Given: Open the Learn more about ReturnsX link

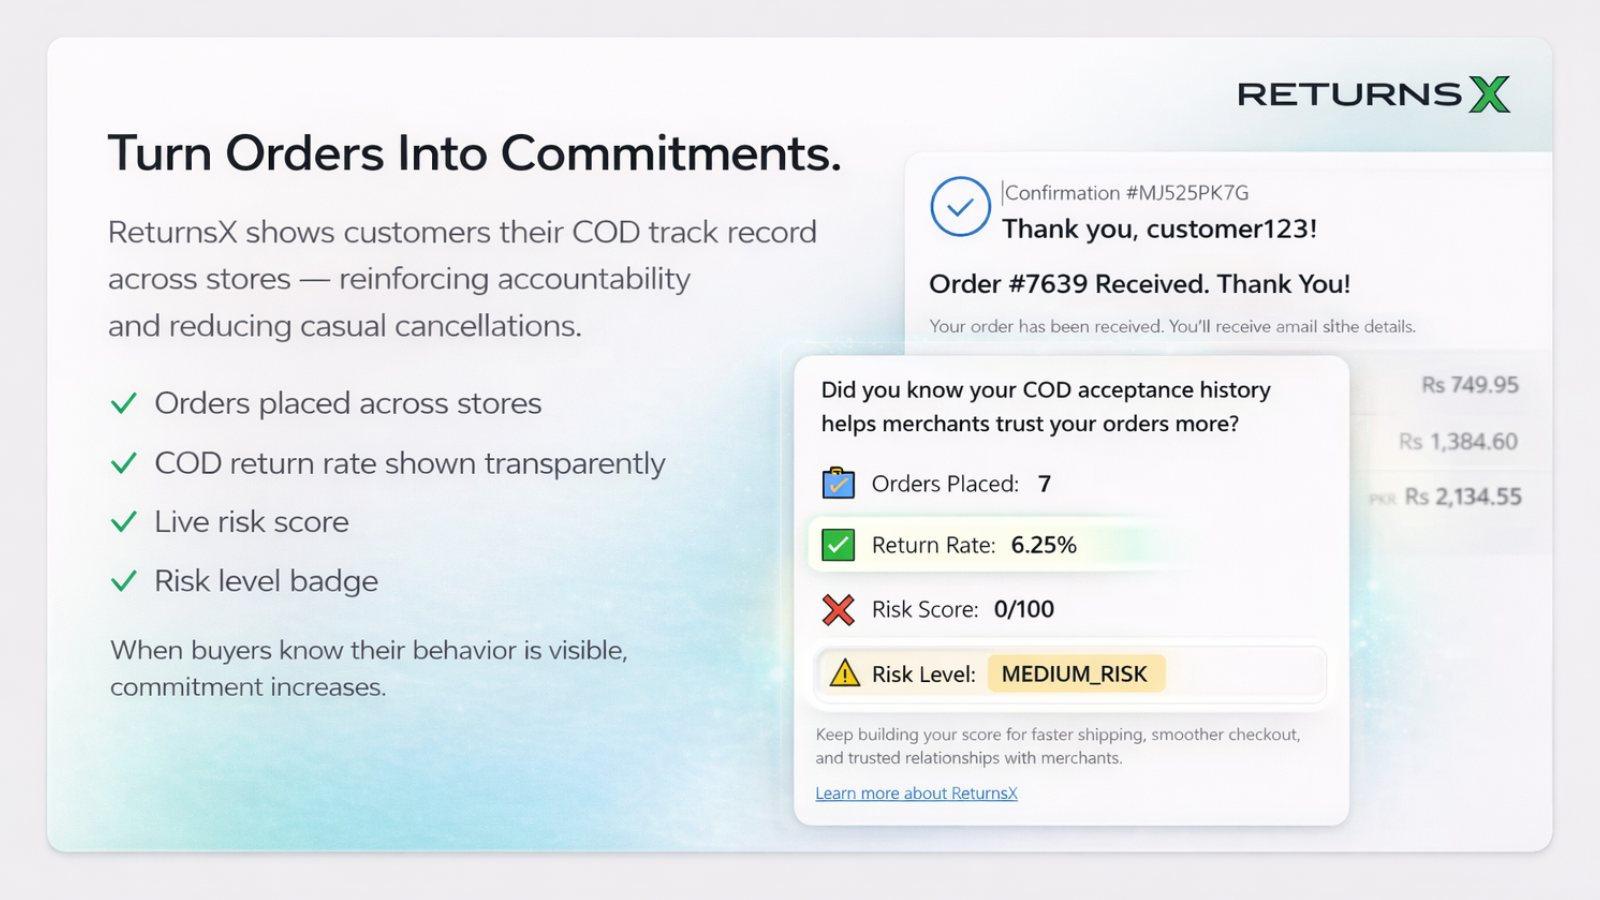Looking at the screenshot, I should 916,793.
